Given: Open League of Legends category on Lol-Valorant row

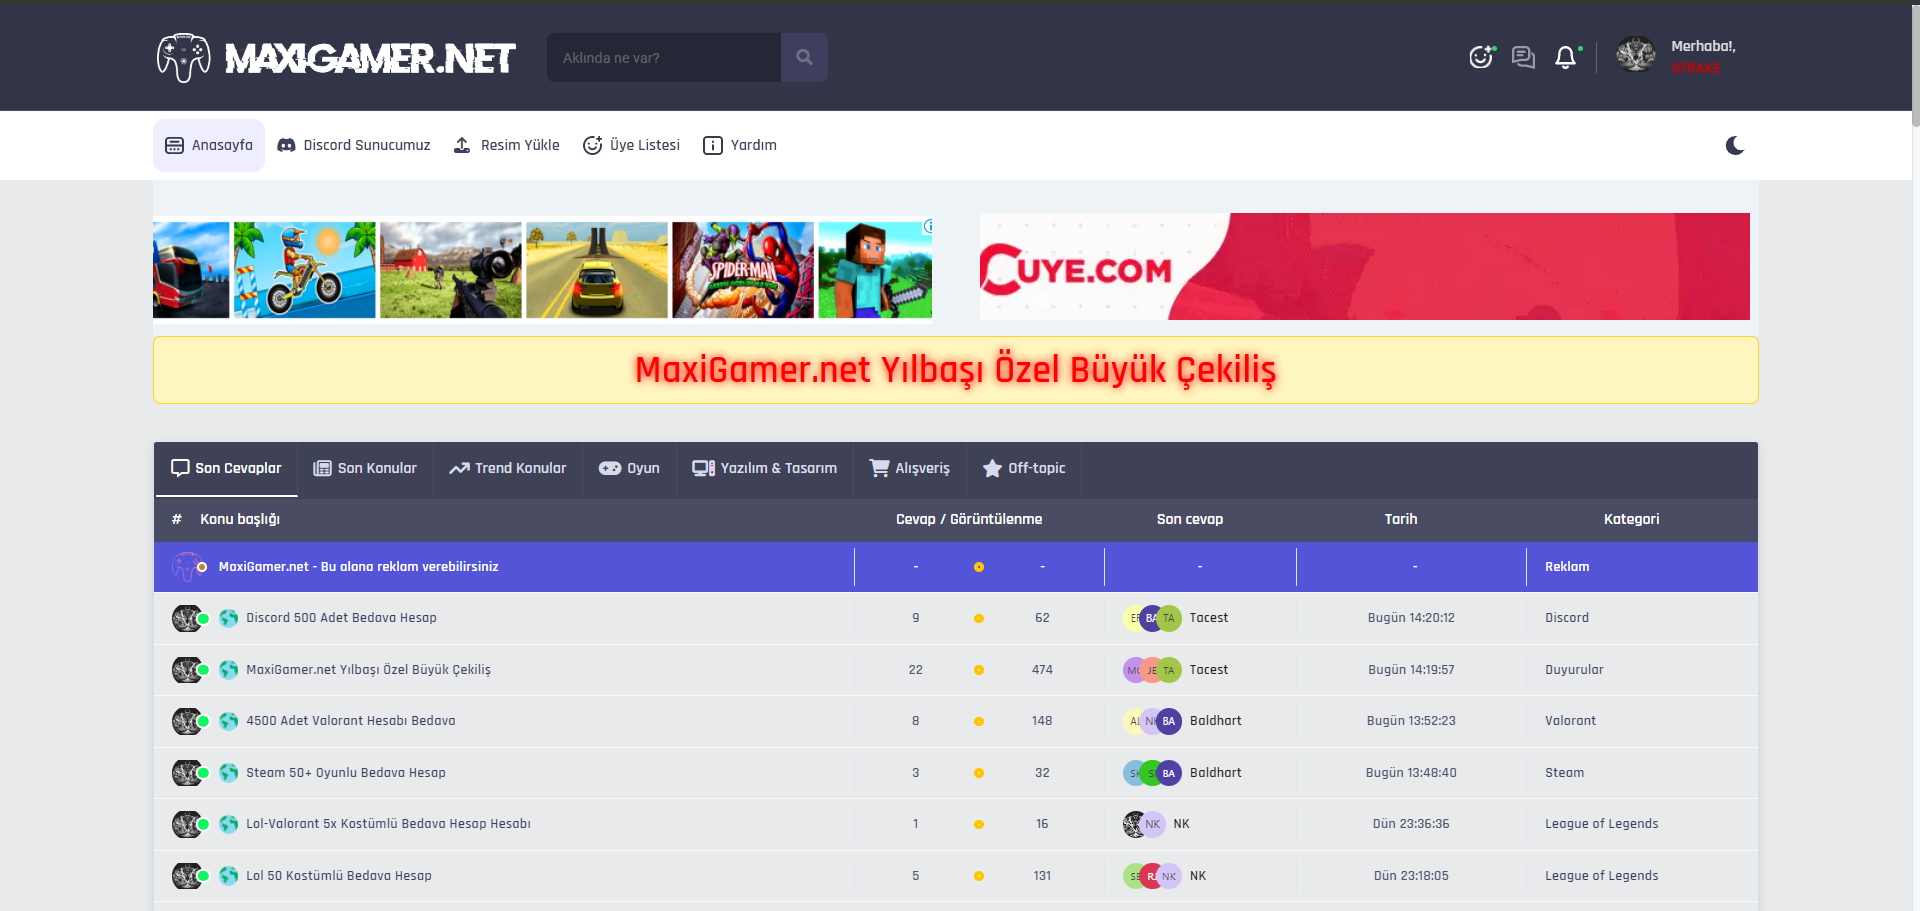Looking at the screenshot, I should (1602, 824).
